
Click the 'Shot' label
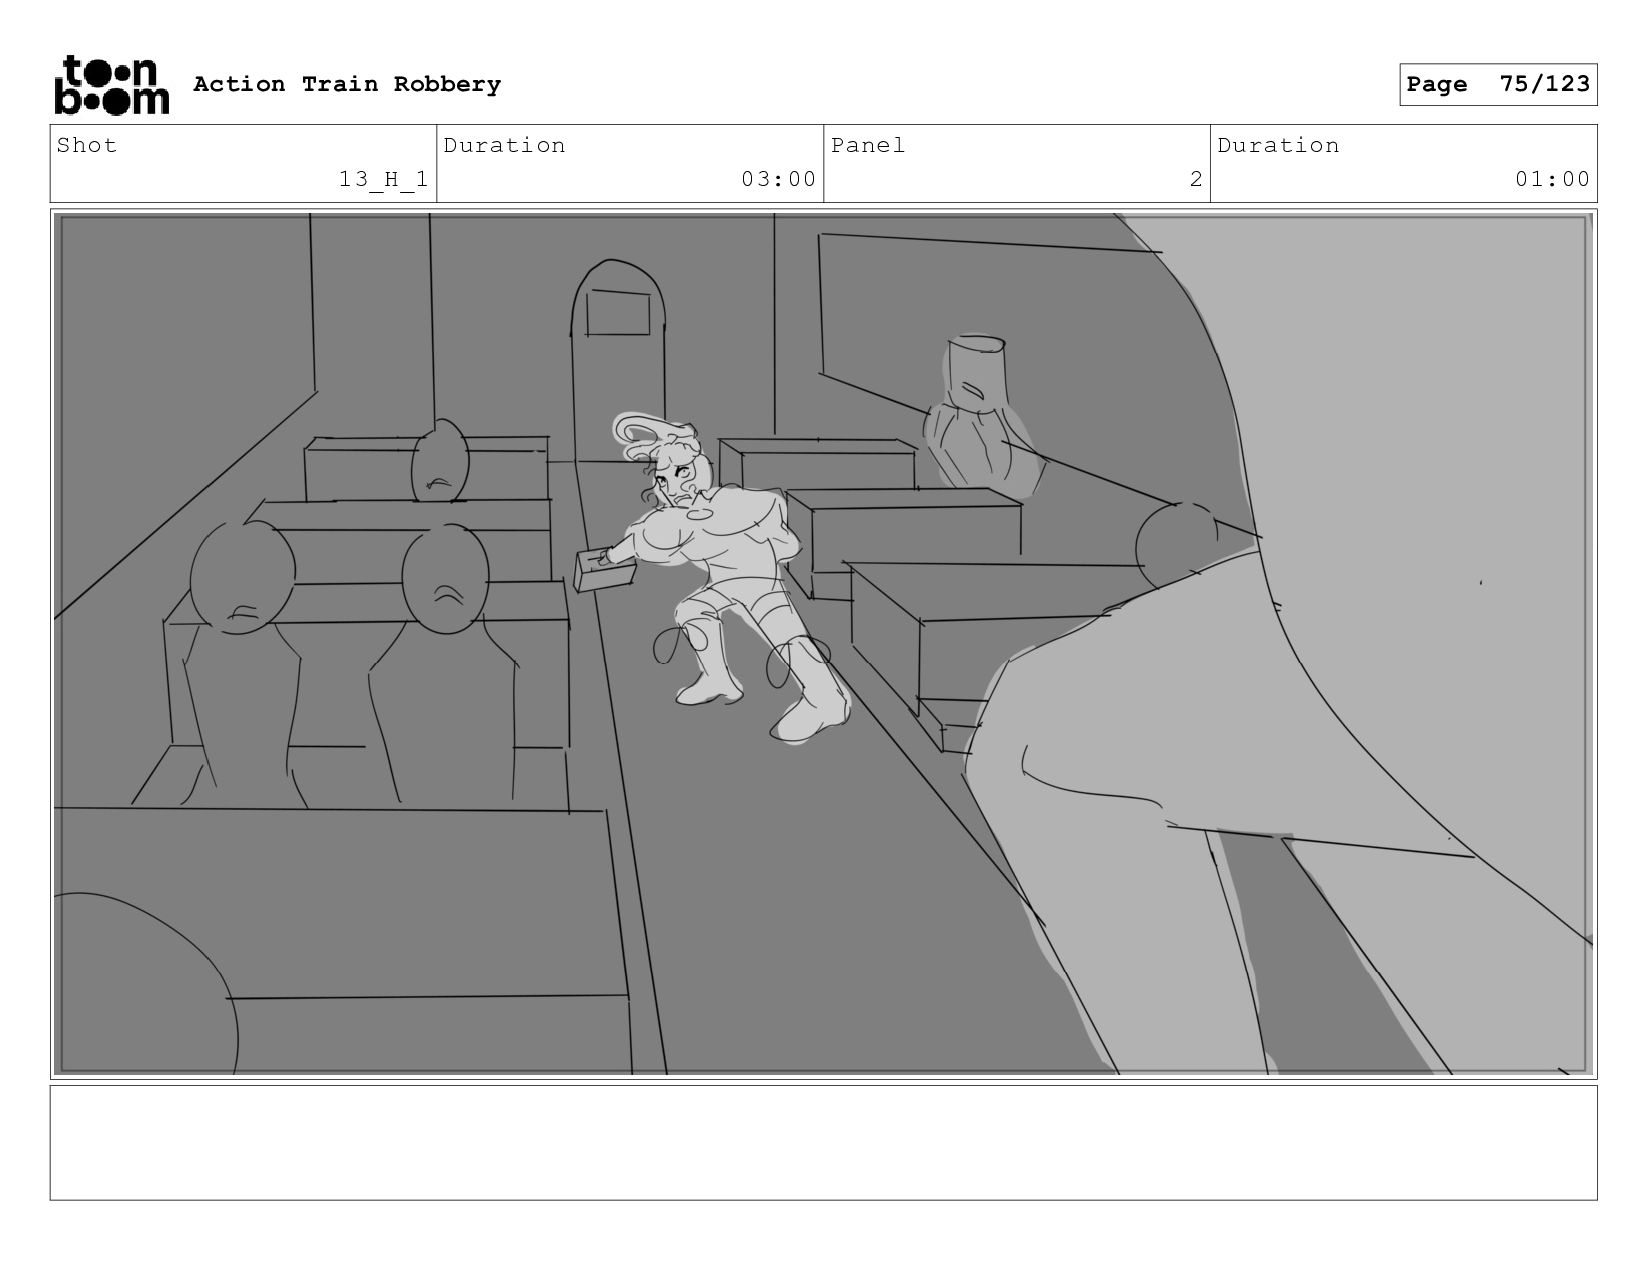pyautogui.click(x=87, y=145)
